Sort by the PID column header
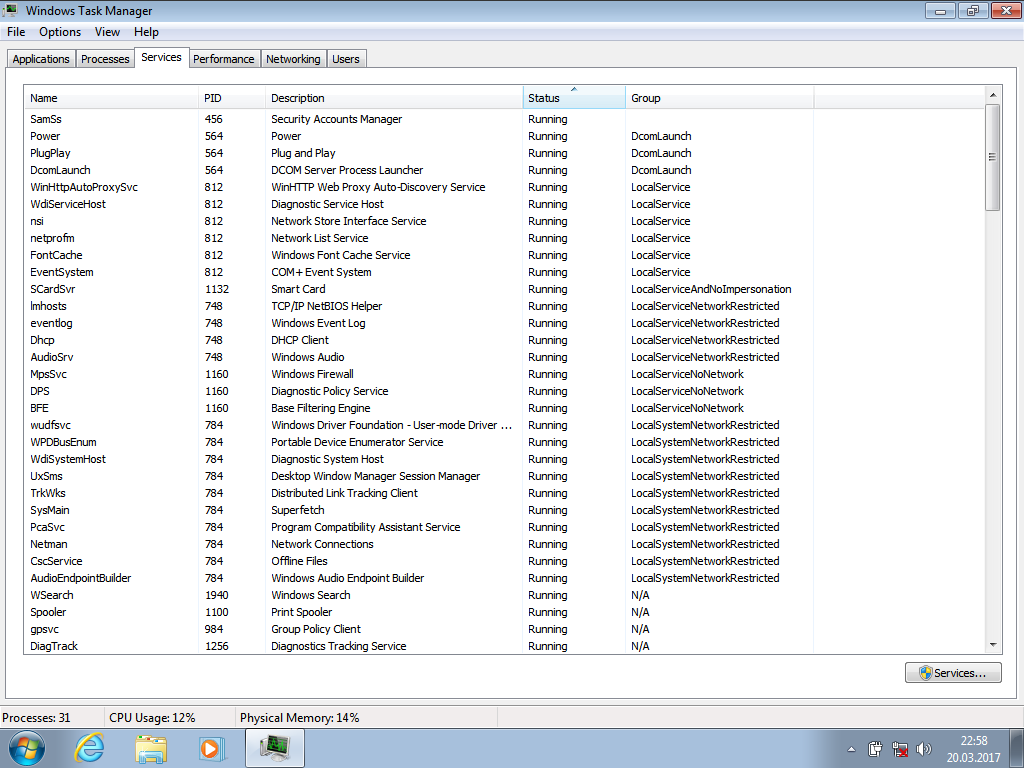 232,98
